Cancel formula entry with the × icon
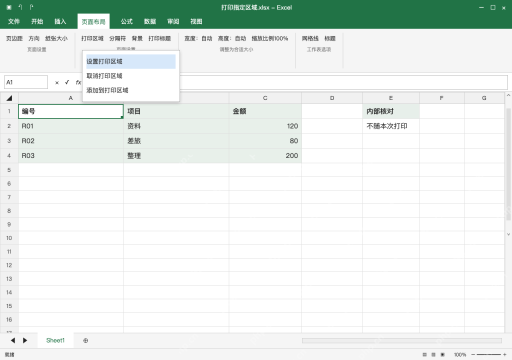The image size is (512, 360). [57, 82]
